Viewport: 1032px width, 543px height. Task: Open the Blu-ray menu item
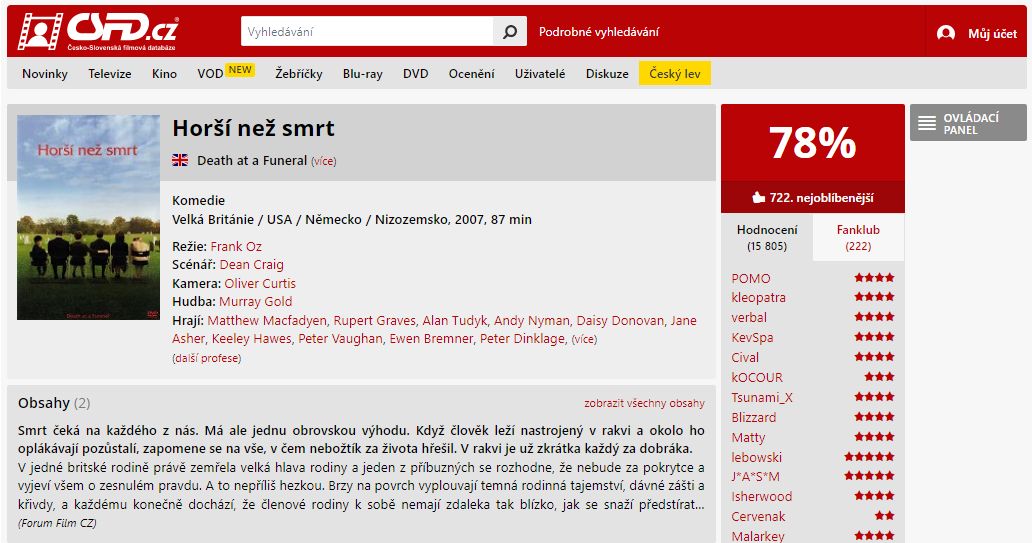[363, 74]
